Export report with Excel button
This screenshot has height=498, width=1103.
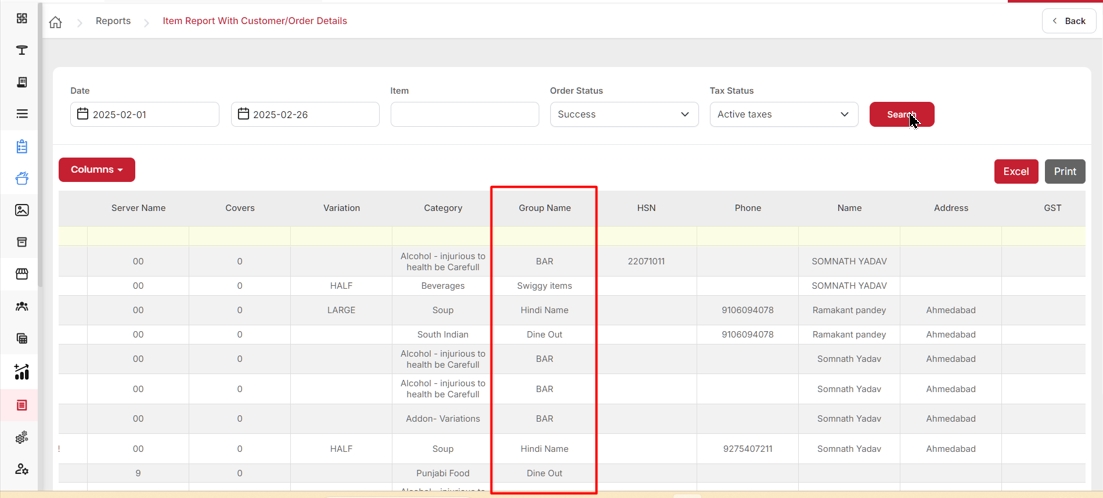[1016, 172]
